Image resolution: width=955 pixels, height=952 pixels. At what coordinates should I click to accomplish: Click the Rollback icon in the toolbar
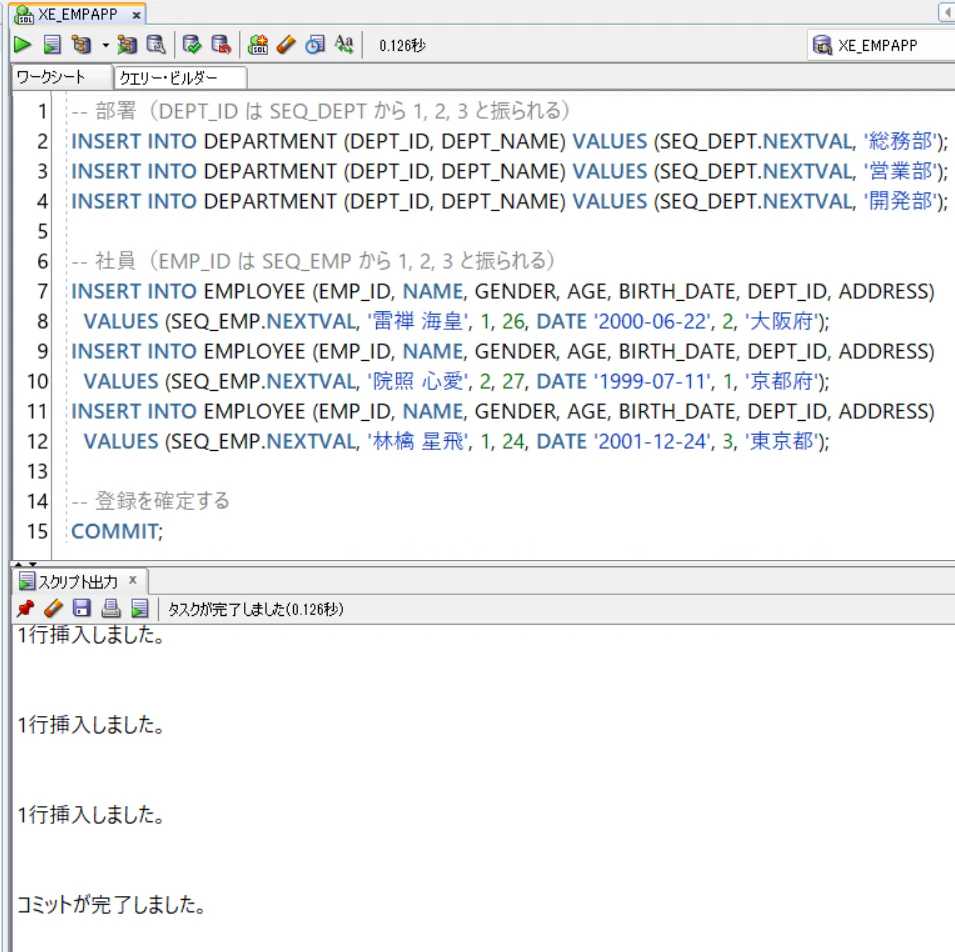pyautogui.click(x=221, y=44)
